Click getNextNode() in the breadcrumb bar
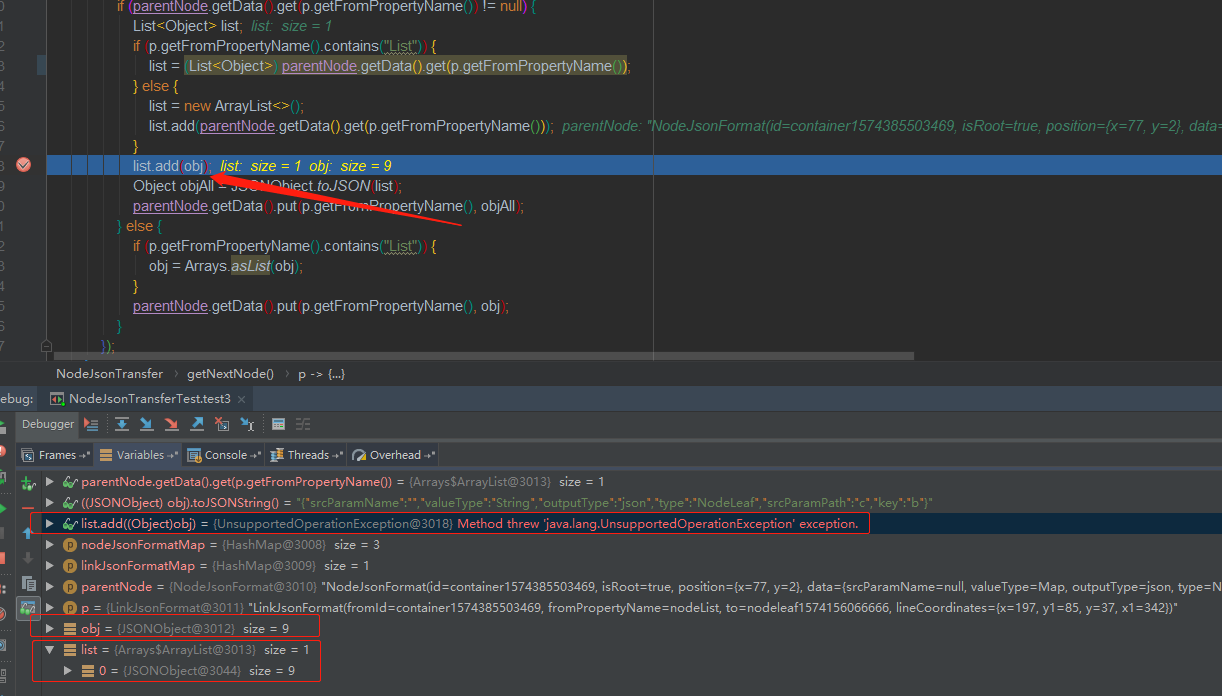Image resolution: width=1222 pixels, height=696 pixels. [230, 373]
